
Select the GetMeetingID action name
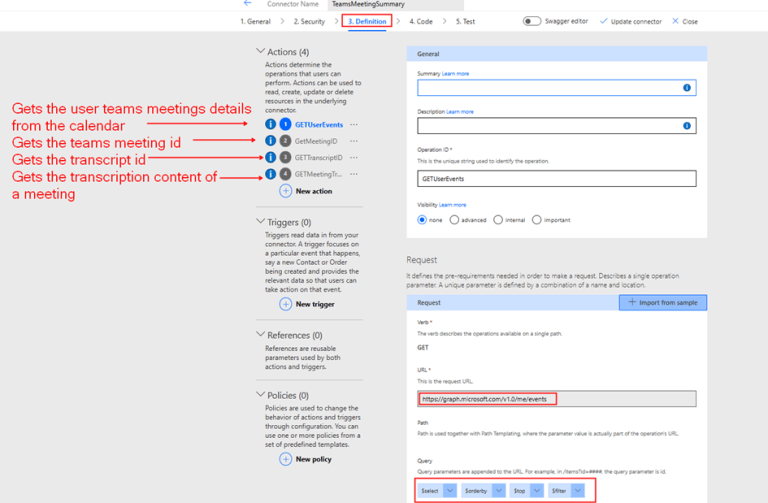(x=316, y=141)
